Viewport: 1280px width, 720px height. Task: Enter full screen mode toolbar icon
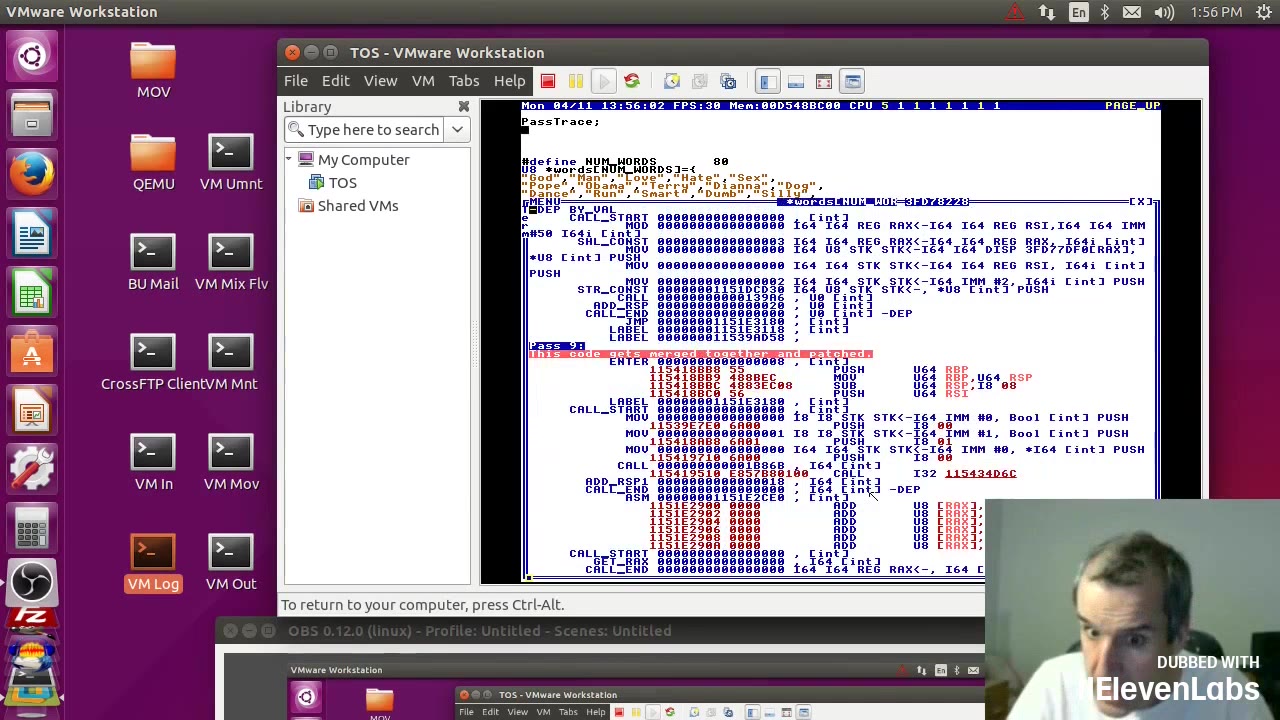[824, 81]
